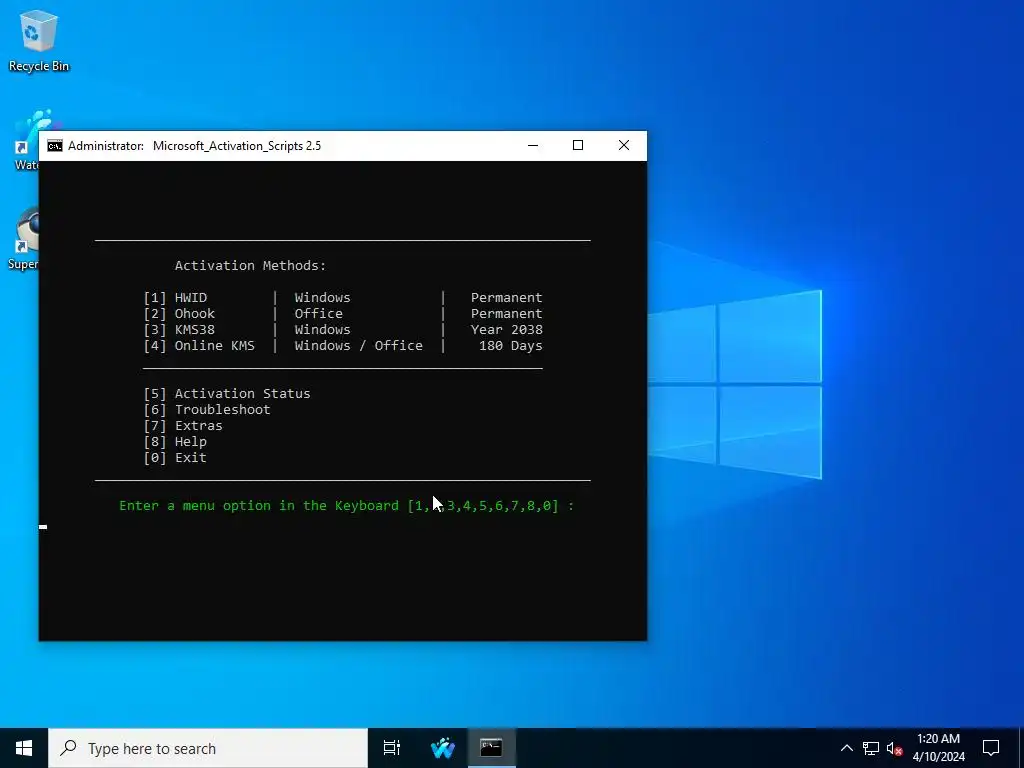The width and height of the screenshot is (1024, 768).
Task: Close the Microsoft_Activation_Scripts window
Action: tap(624, 146)
